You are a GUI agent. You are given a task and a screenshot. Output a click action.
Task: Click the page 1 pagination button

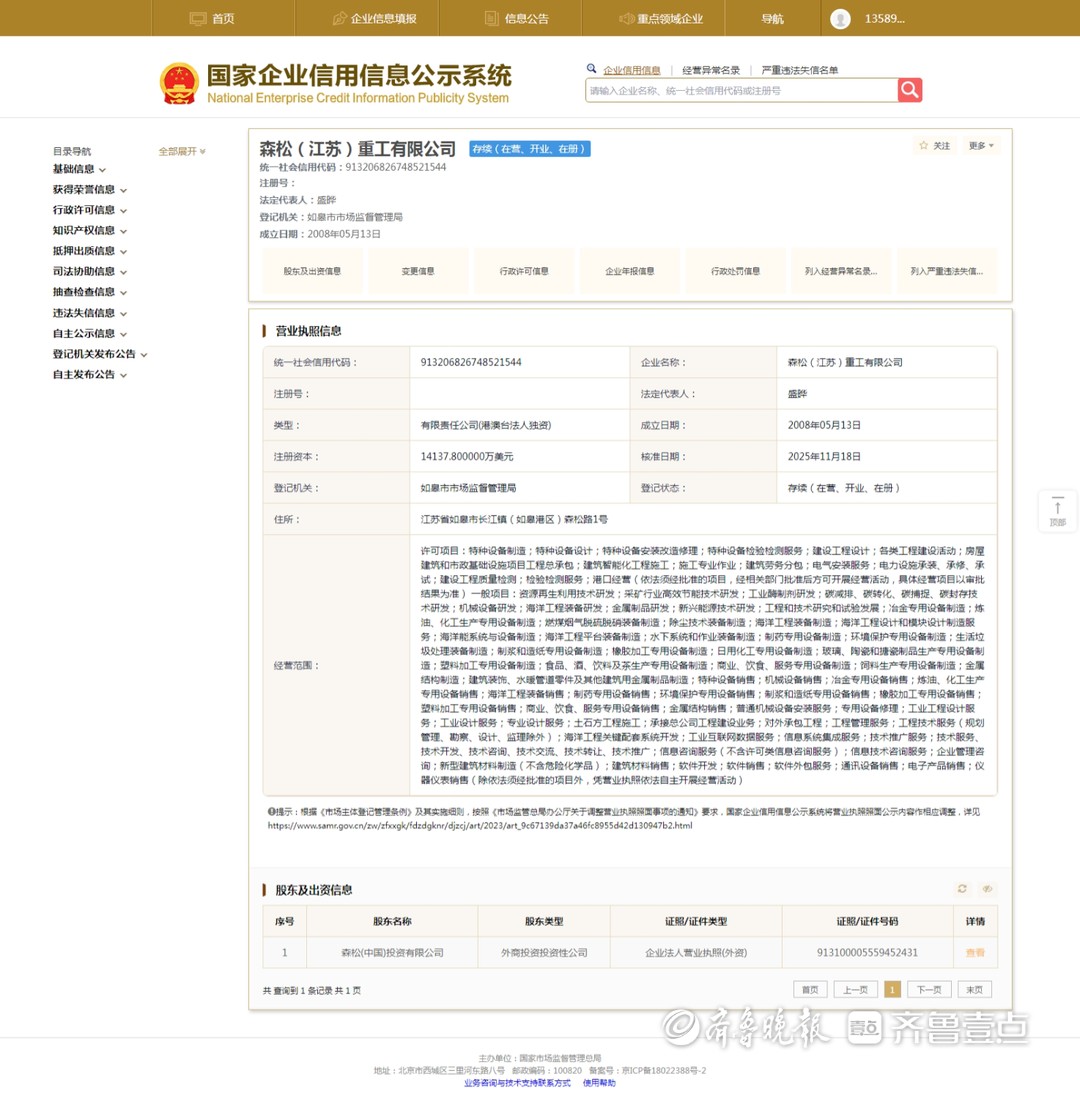click(892, 989)
